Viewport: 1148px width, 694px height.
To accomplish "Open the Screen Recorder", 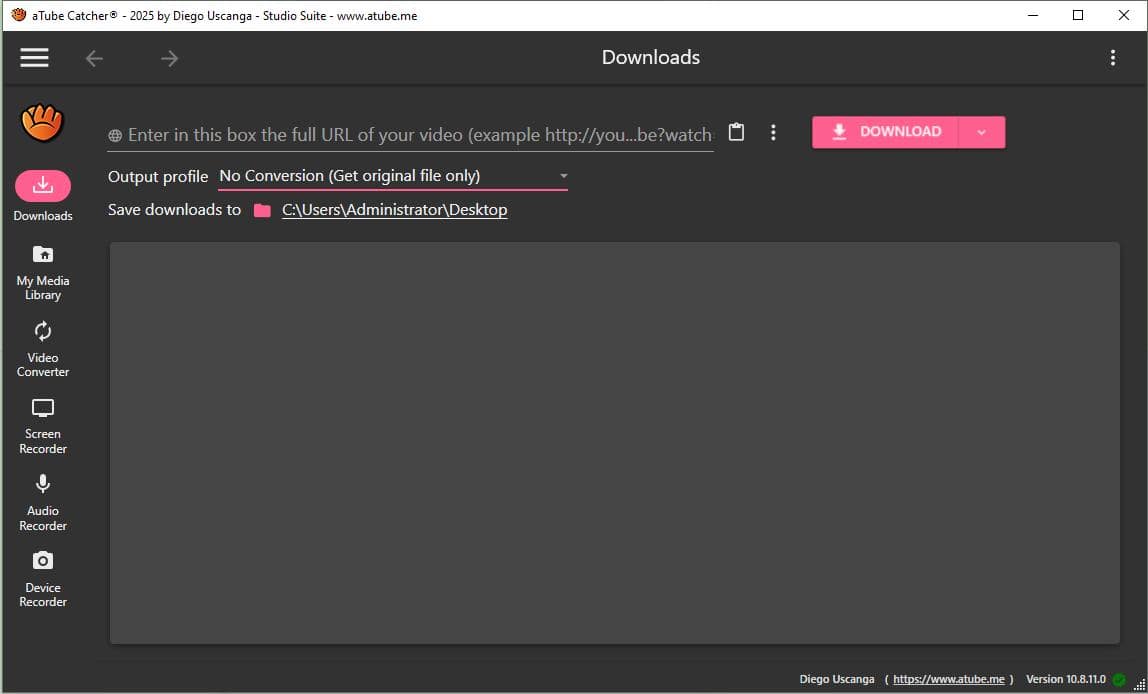I will 42,420.
